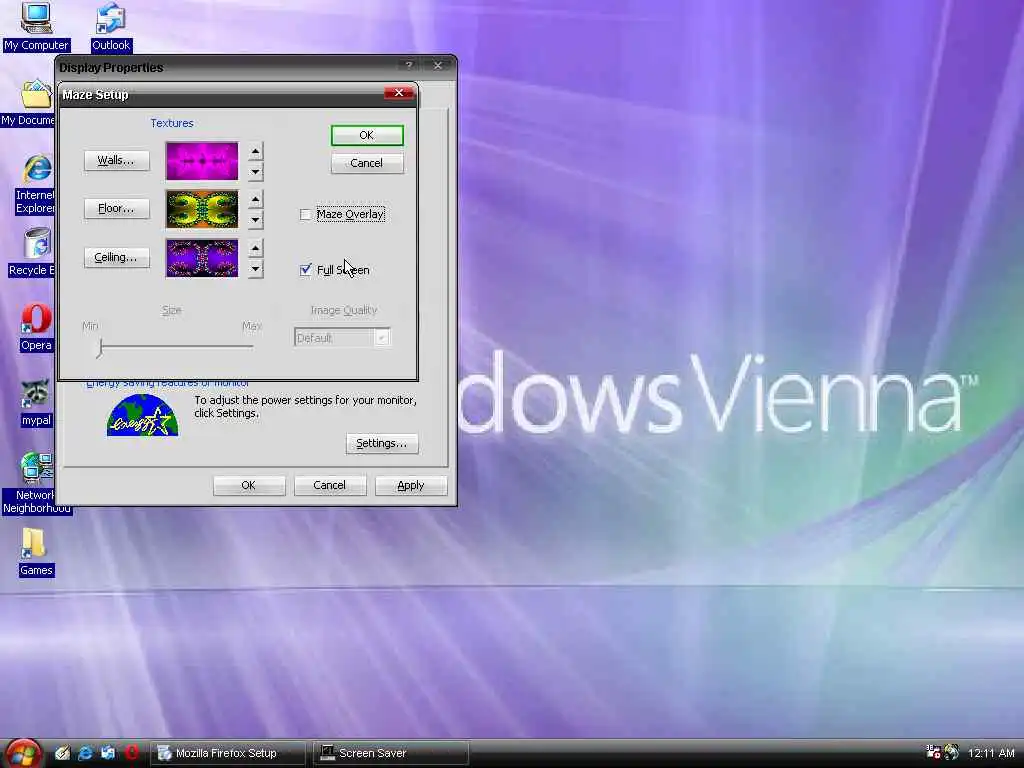The width and height of the screenshot is (1024, 768).
Task: Switch to Screen Saver taskbar item
Action: point(391,753)
